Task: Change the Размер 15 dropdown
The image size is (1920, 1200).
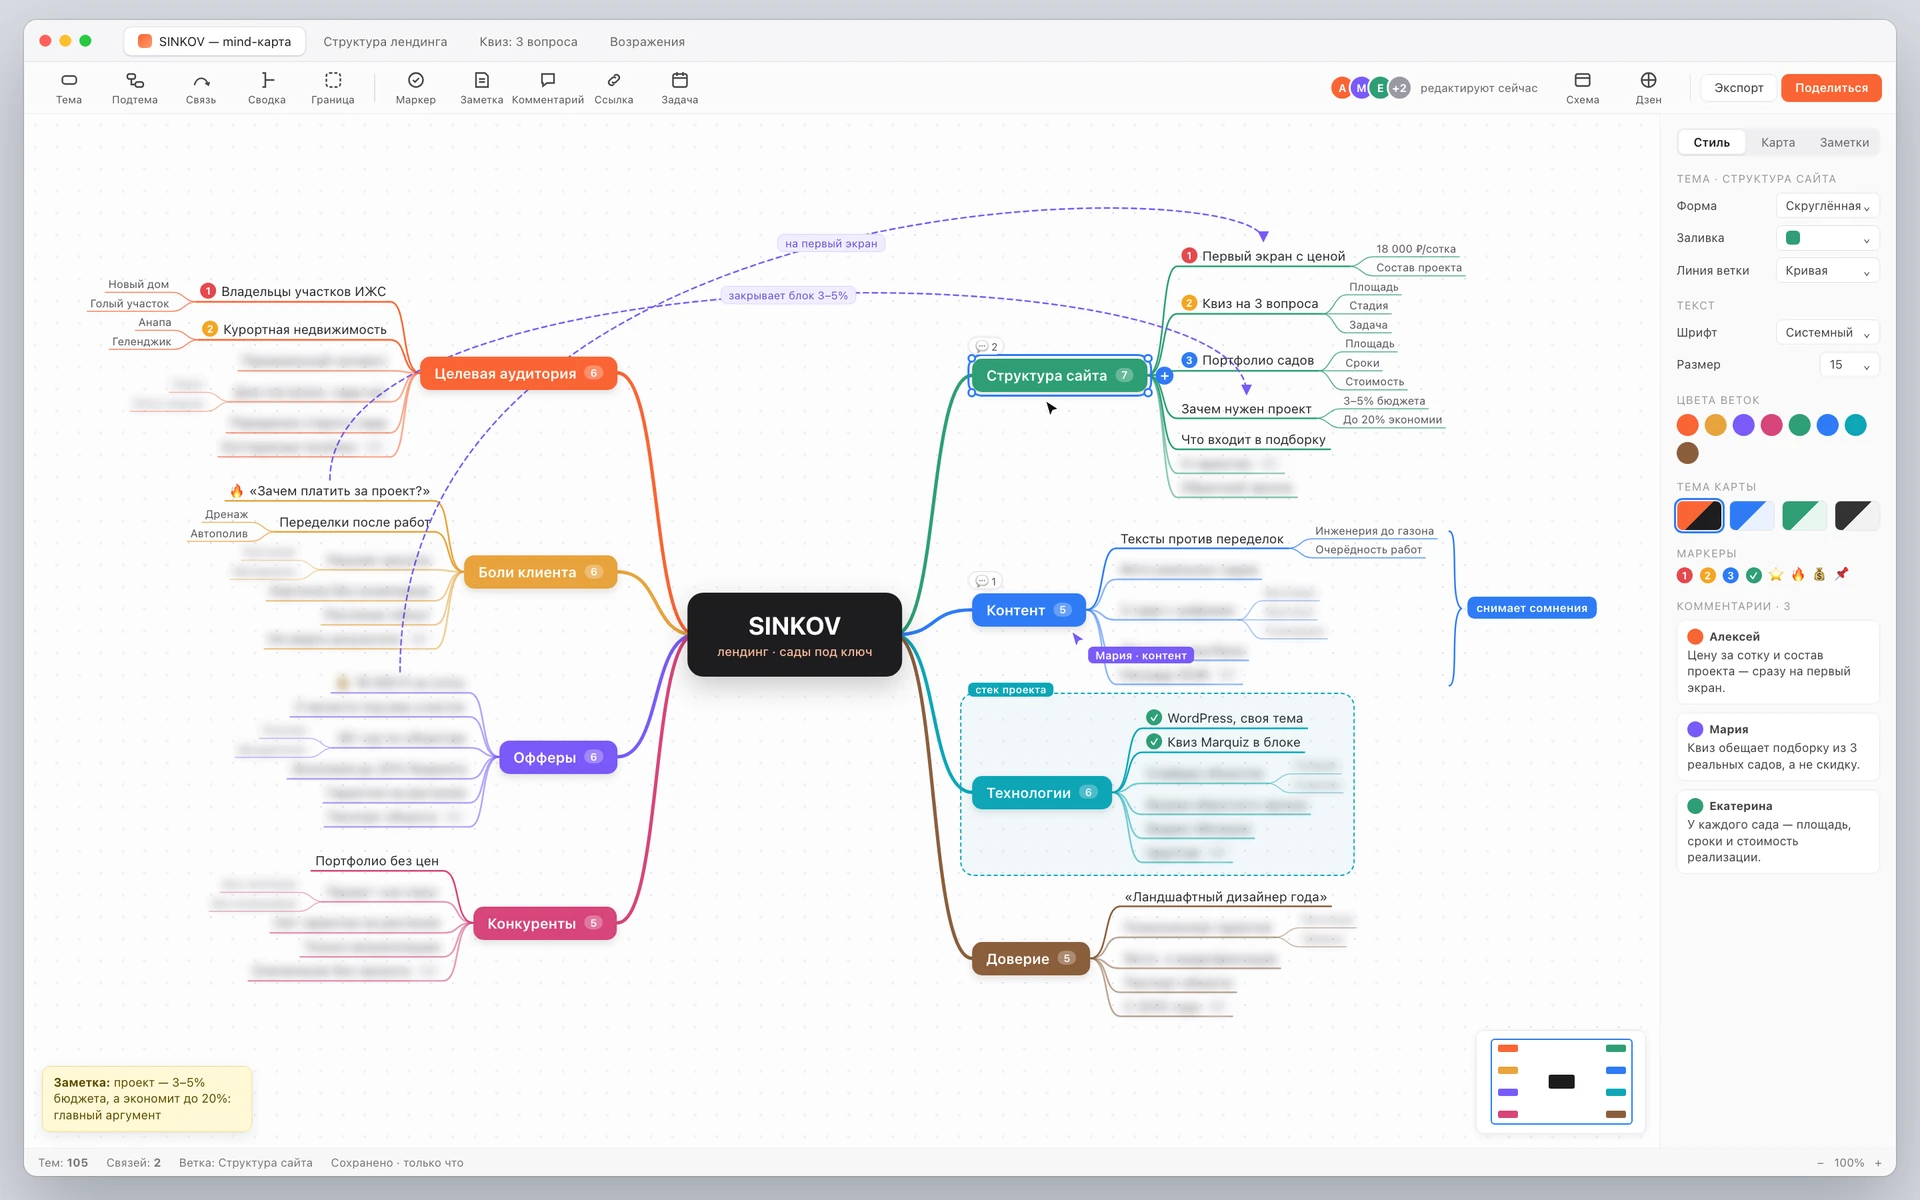Action: (1849, 364)
